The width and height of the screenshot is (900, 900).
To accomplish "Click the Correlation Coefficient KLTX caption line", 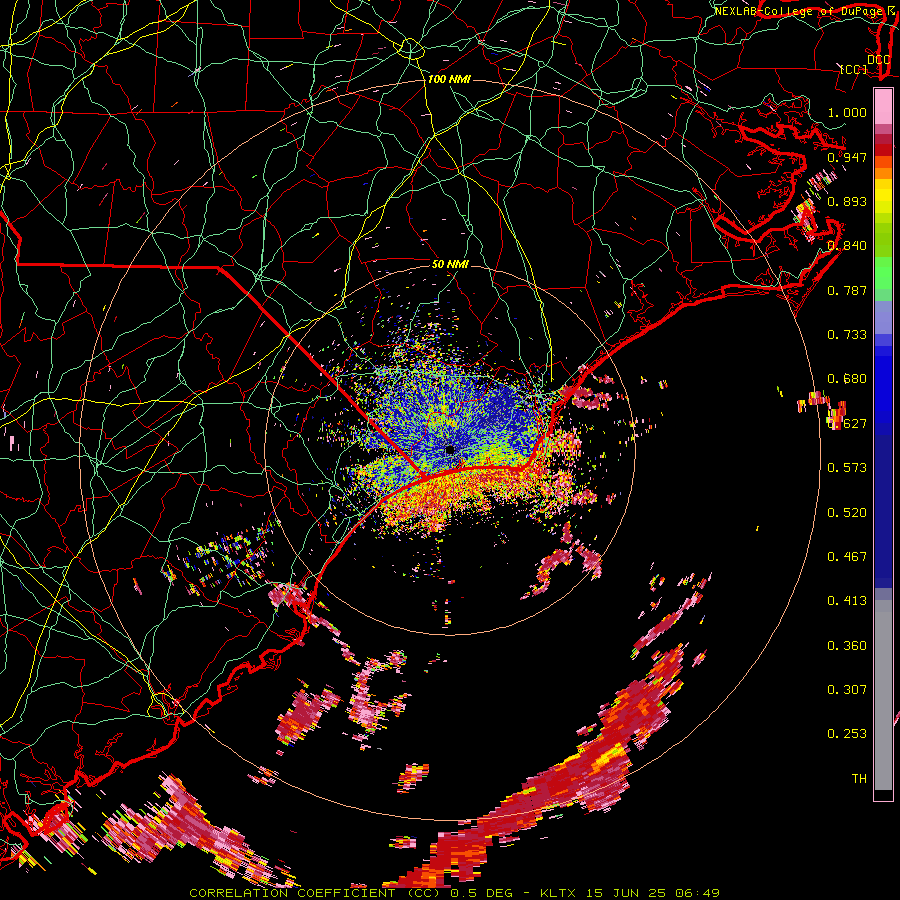I will [454, 893].
